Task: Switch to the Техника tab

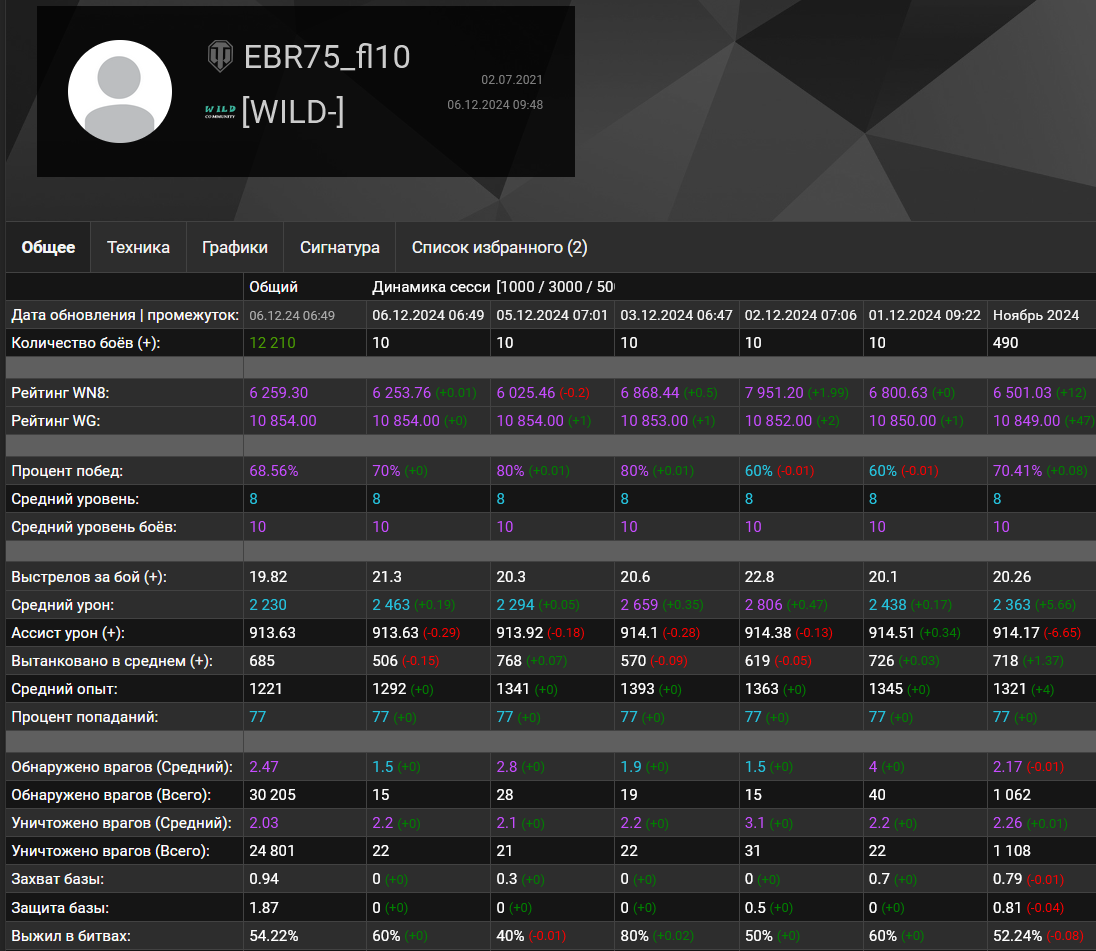Action: click(x=138, y=247)
